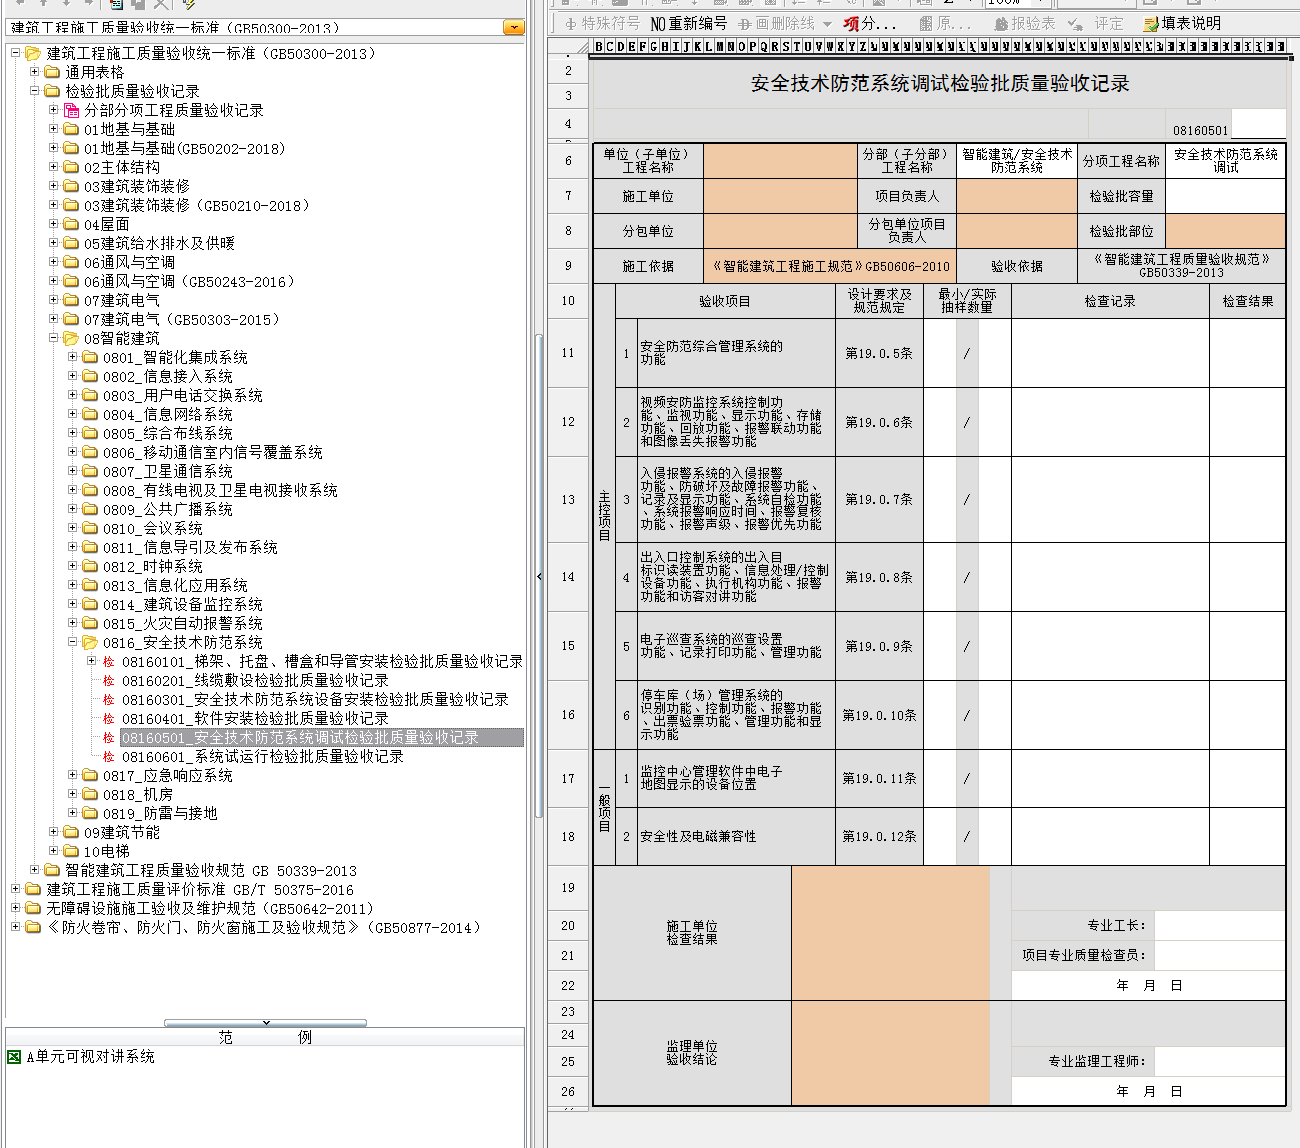Image resolution: width=1300 pixels, height=1148 pixels.
Task: Click the 分包单位 input cell
Action: tap(781, 231)
